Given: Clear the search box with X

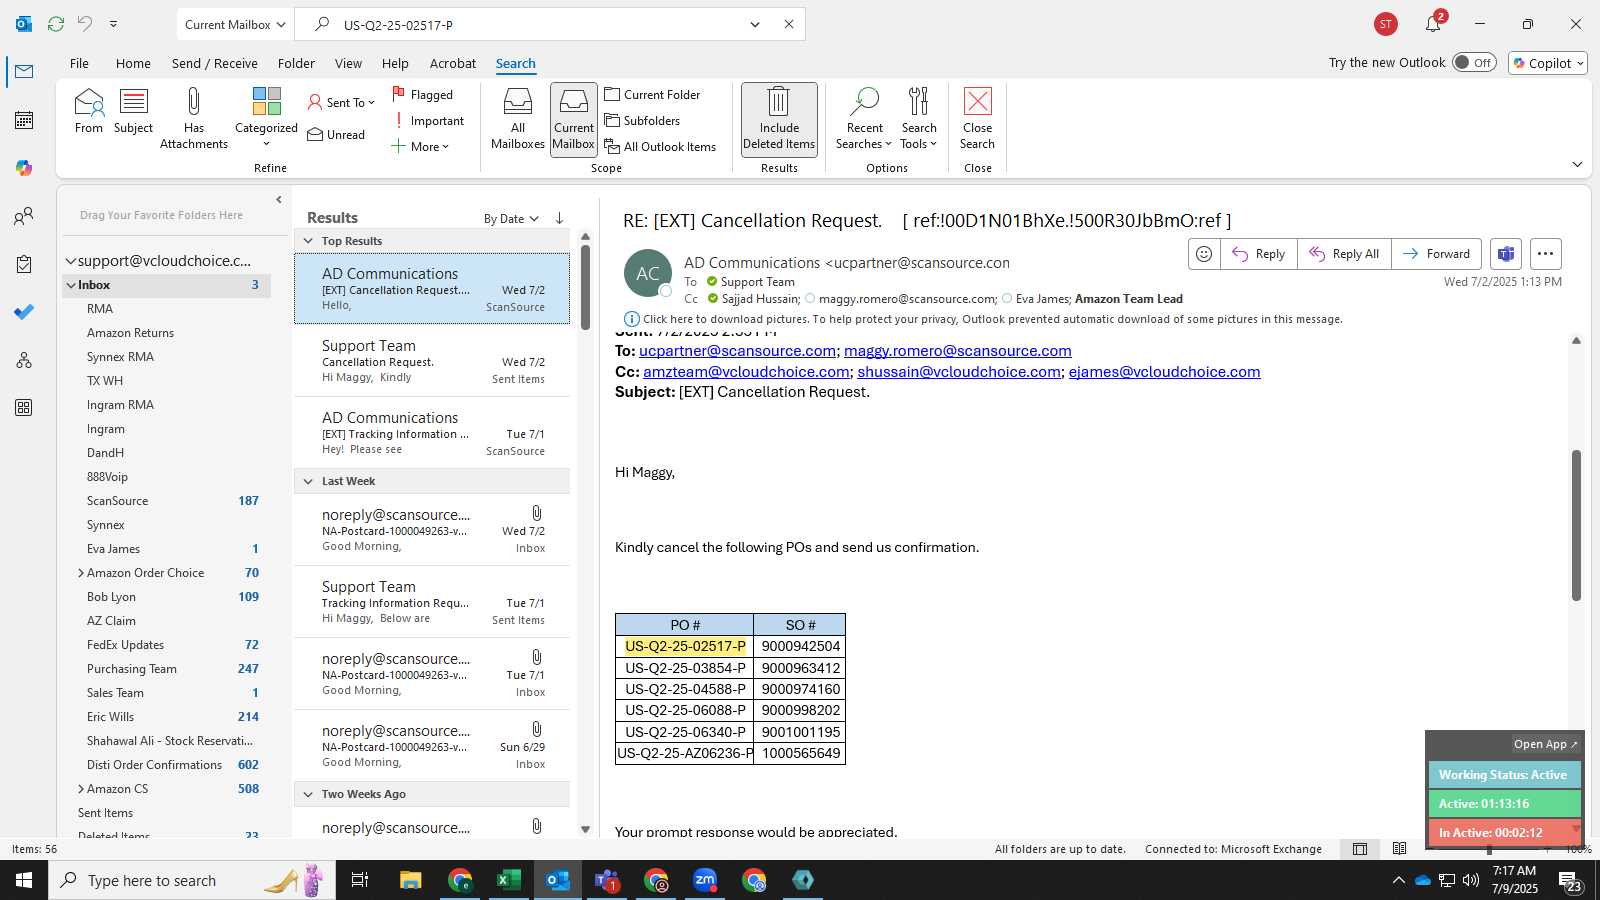Looking at the screenshot, I should coord(789,24).
